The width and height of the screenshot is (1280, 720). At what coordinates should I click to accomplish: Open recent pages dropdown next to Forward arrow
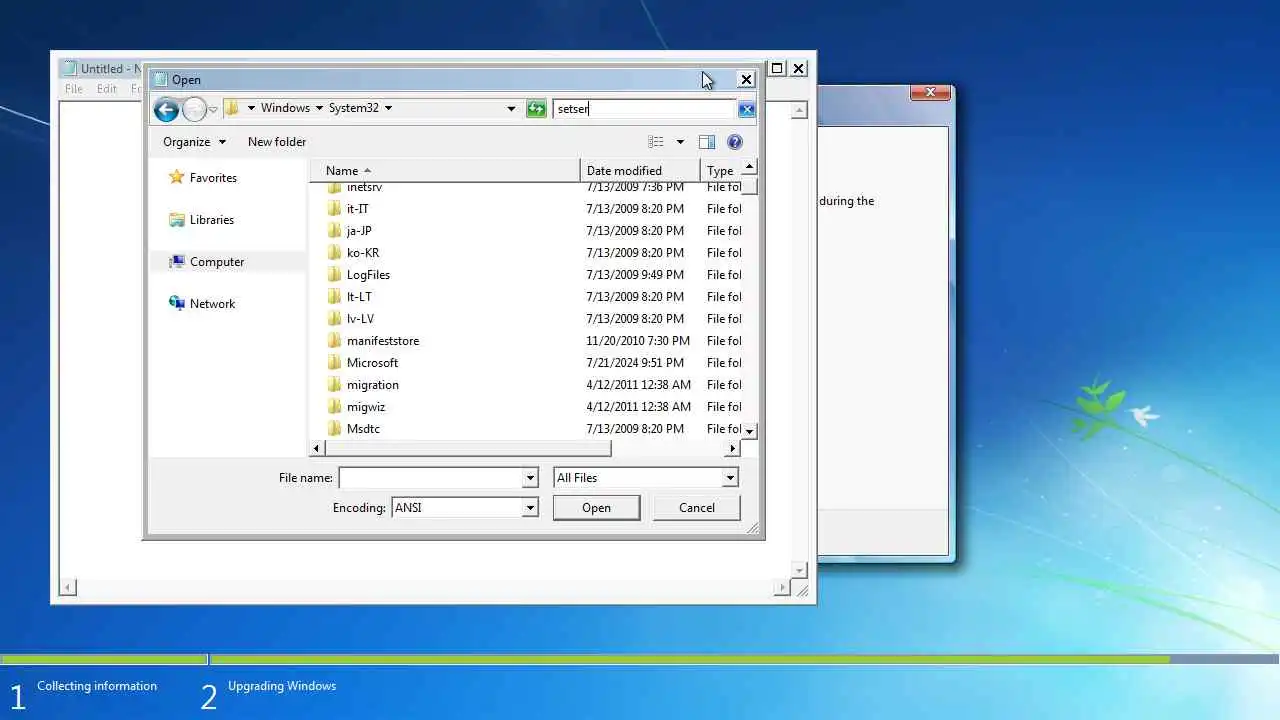[212, 109]
